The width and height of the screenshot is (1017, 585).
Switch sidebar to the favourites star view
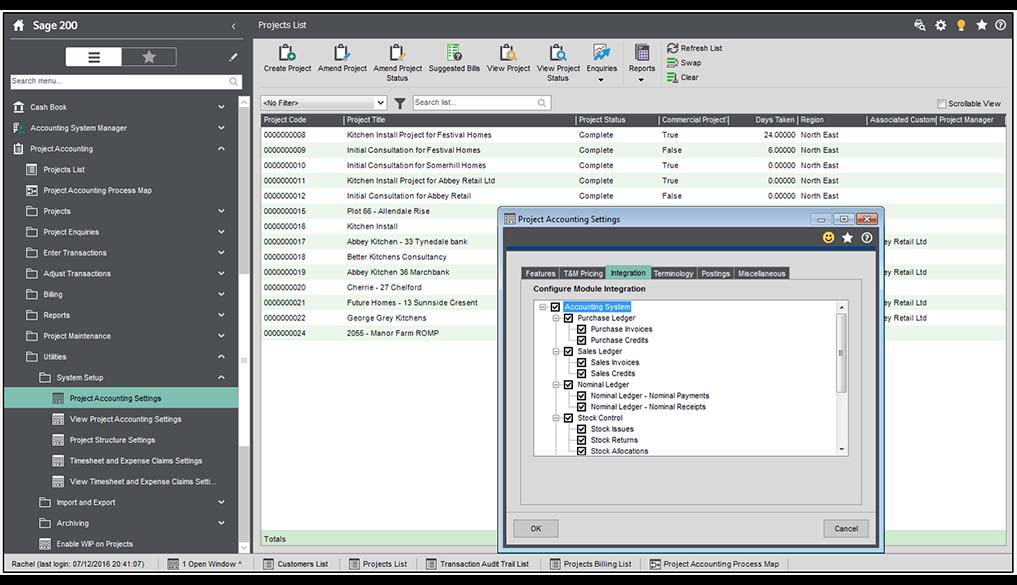pyautogui.click(x=149, y=57)
